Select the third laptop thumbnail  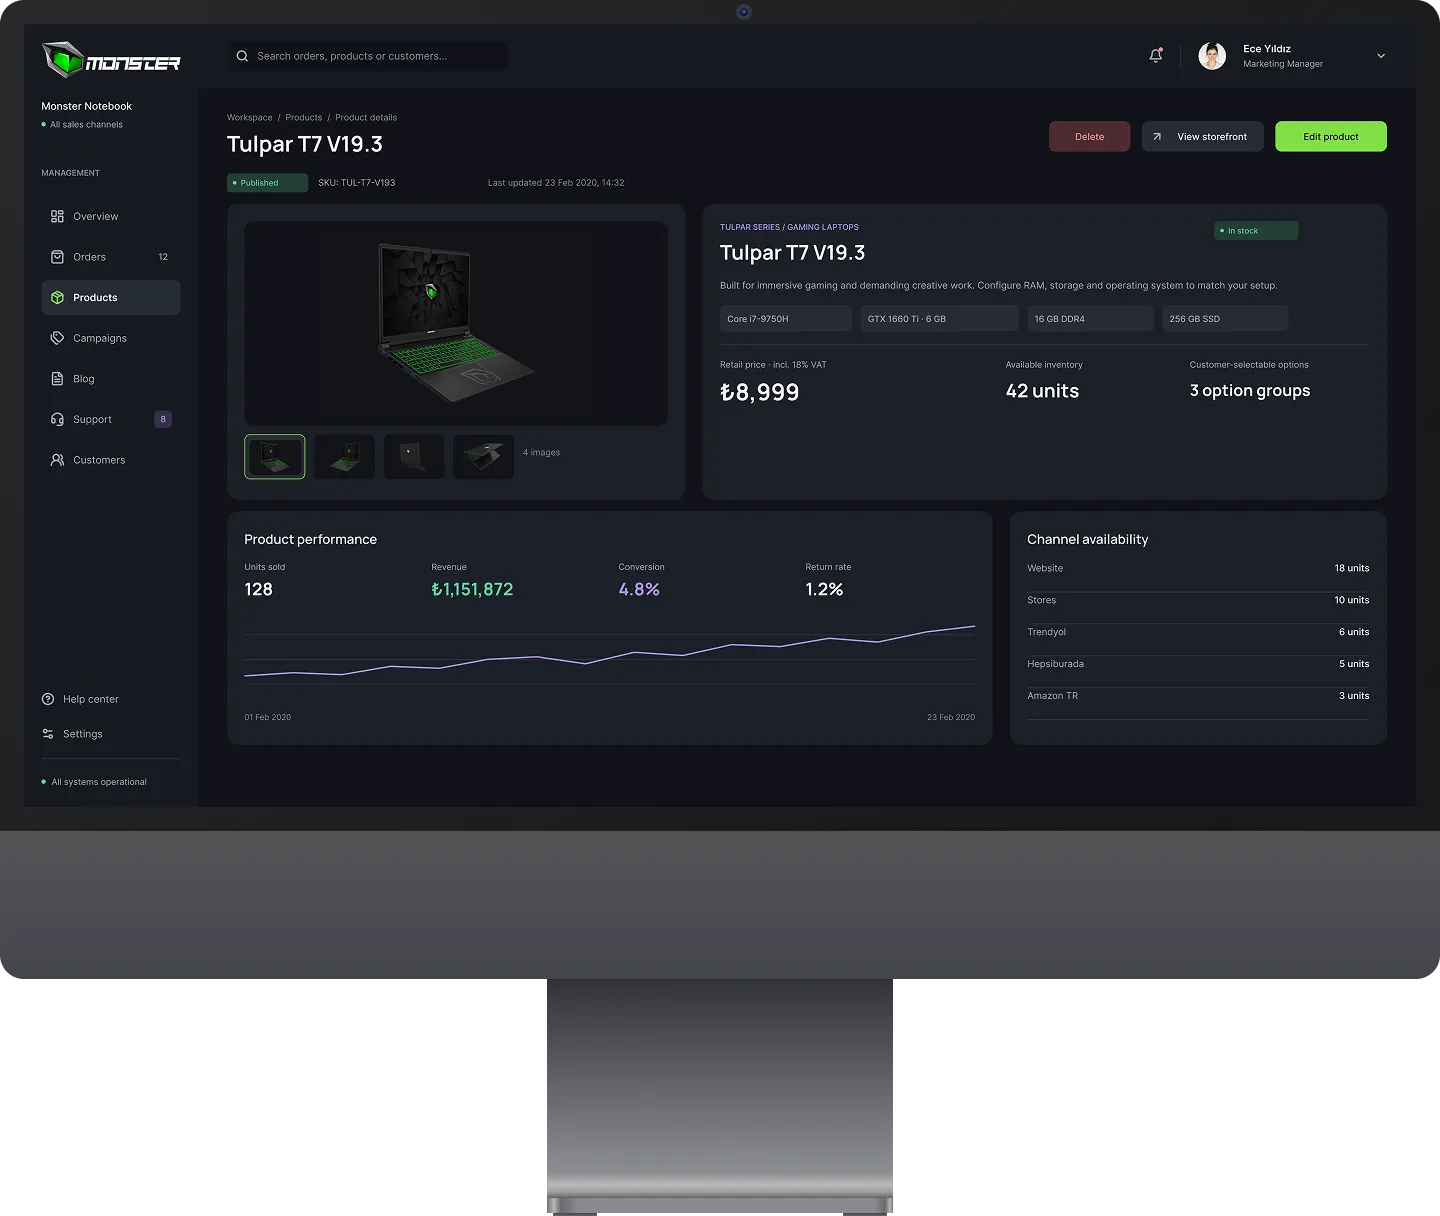[x=414, y=457]
